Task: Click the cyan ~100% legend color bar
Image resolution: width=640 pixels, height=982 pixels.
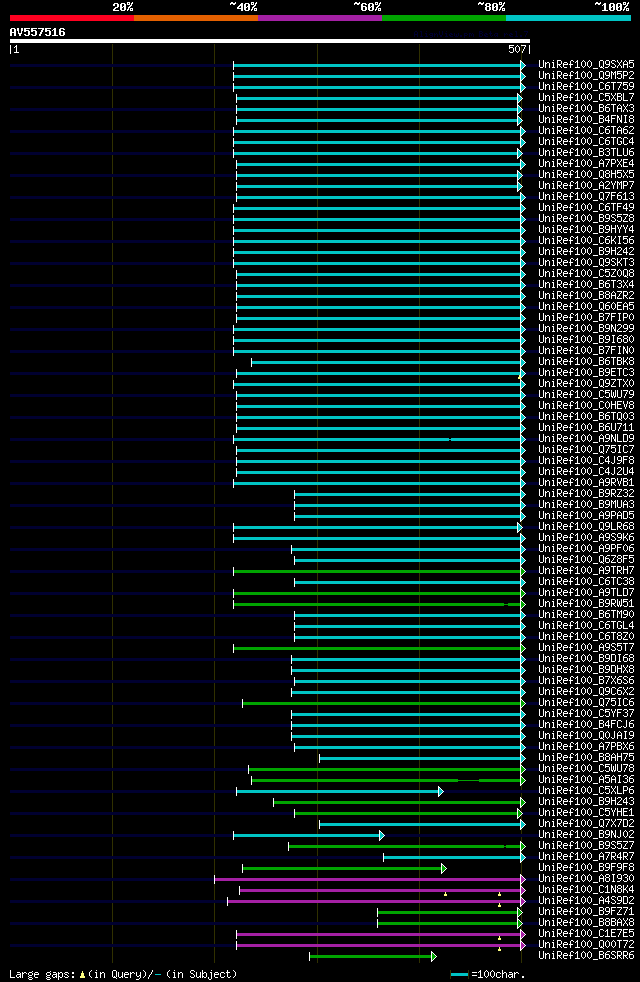Action: 568,18
